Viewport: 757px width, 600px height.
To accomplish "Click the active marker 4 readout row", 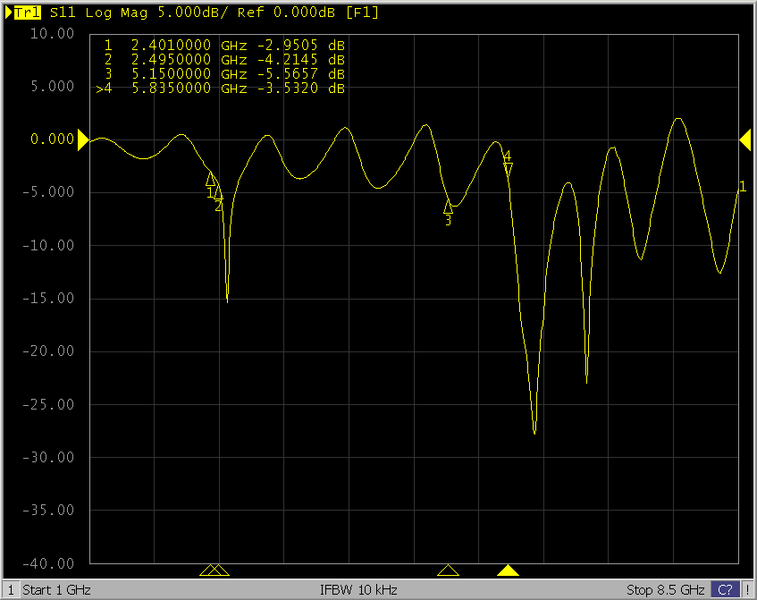I will click(225, 88).
